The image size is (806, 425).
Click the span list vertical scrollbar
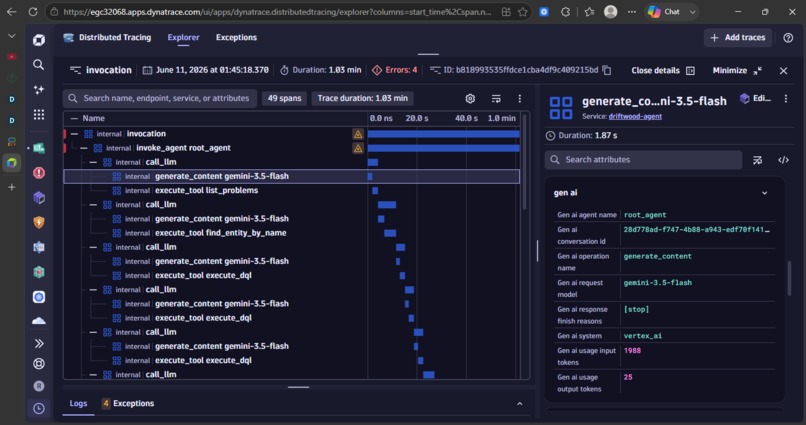[525, 162]
